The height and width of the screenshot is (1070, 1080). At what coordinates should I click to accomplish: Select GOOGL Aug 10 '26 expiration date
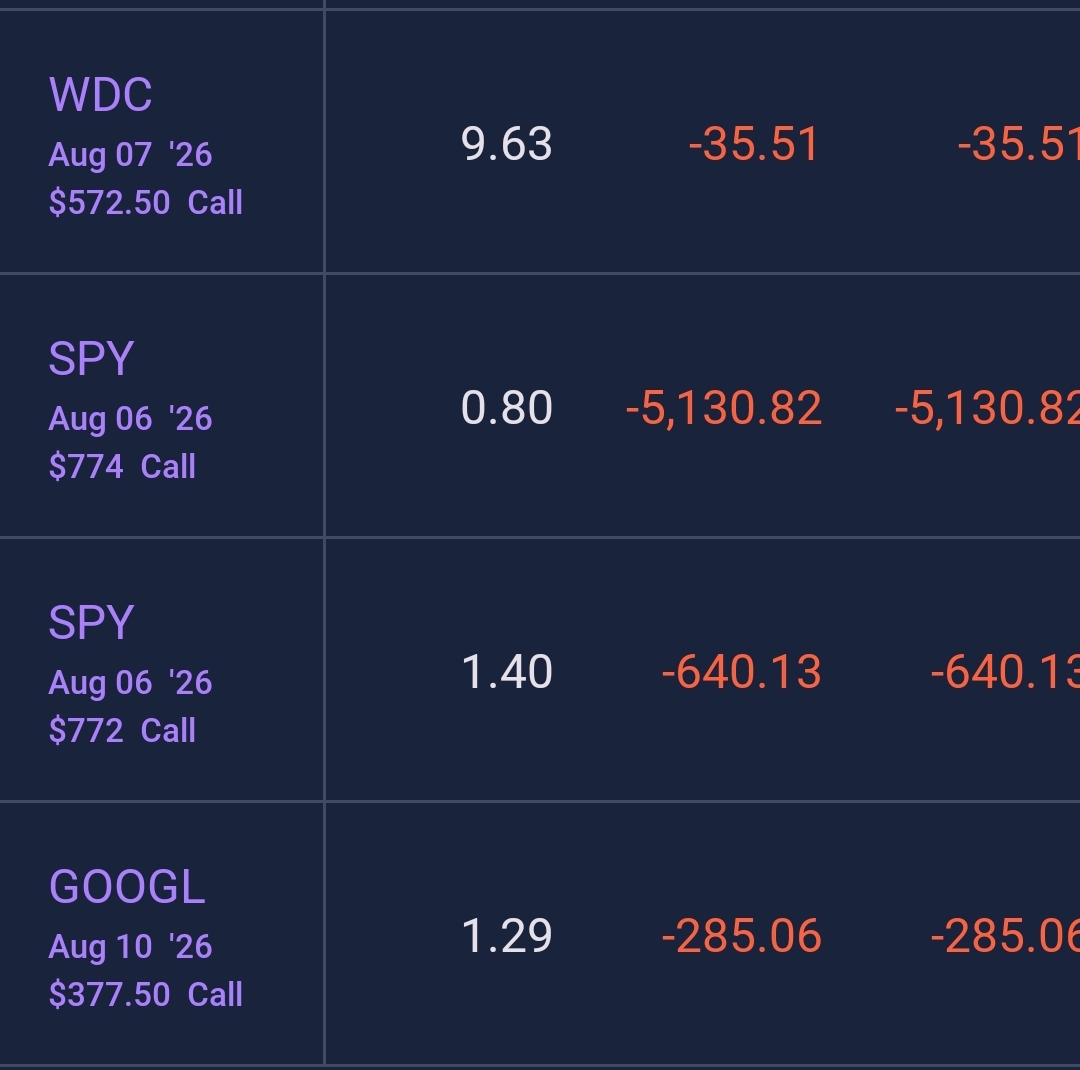coord(130,947)
